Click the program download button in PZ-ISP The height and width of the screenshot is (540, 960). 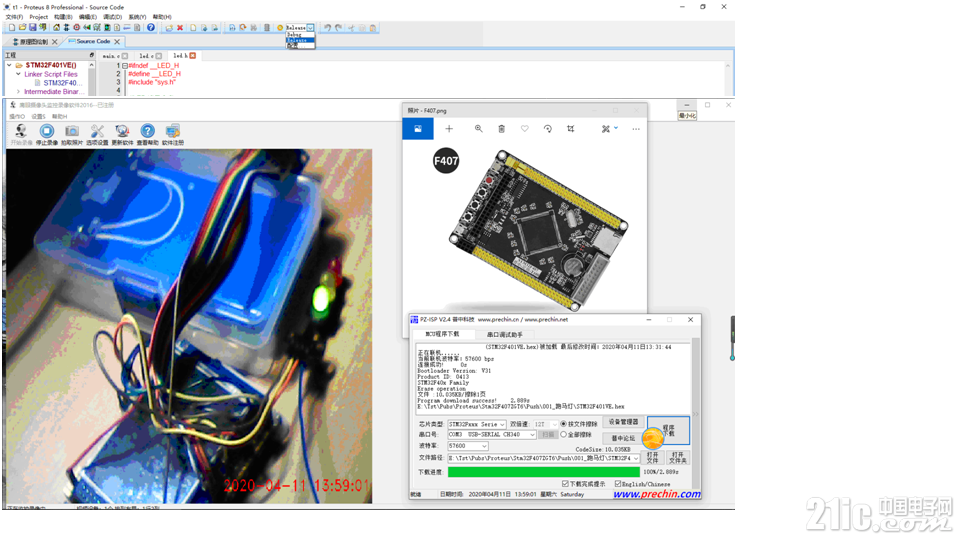tap(668, 430)
